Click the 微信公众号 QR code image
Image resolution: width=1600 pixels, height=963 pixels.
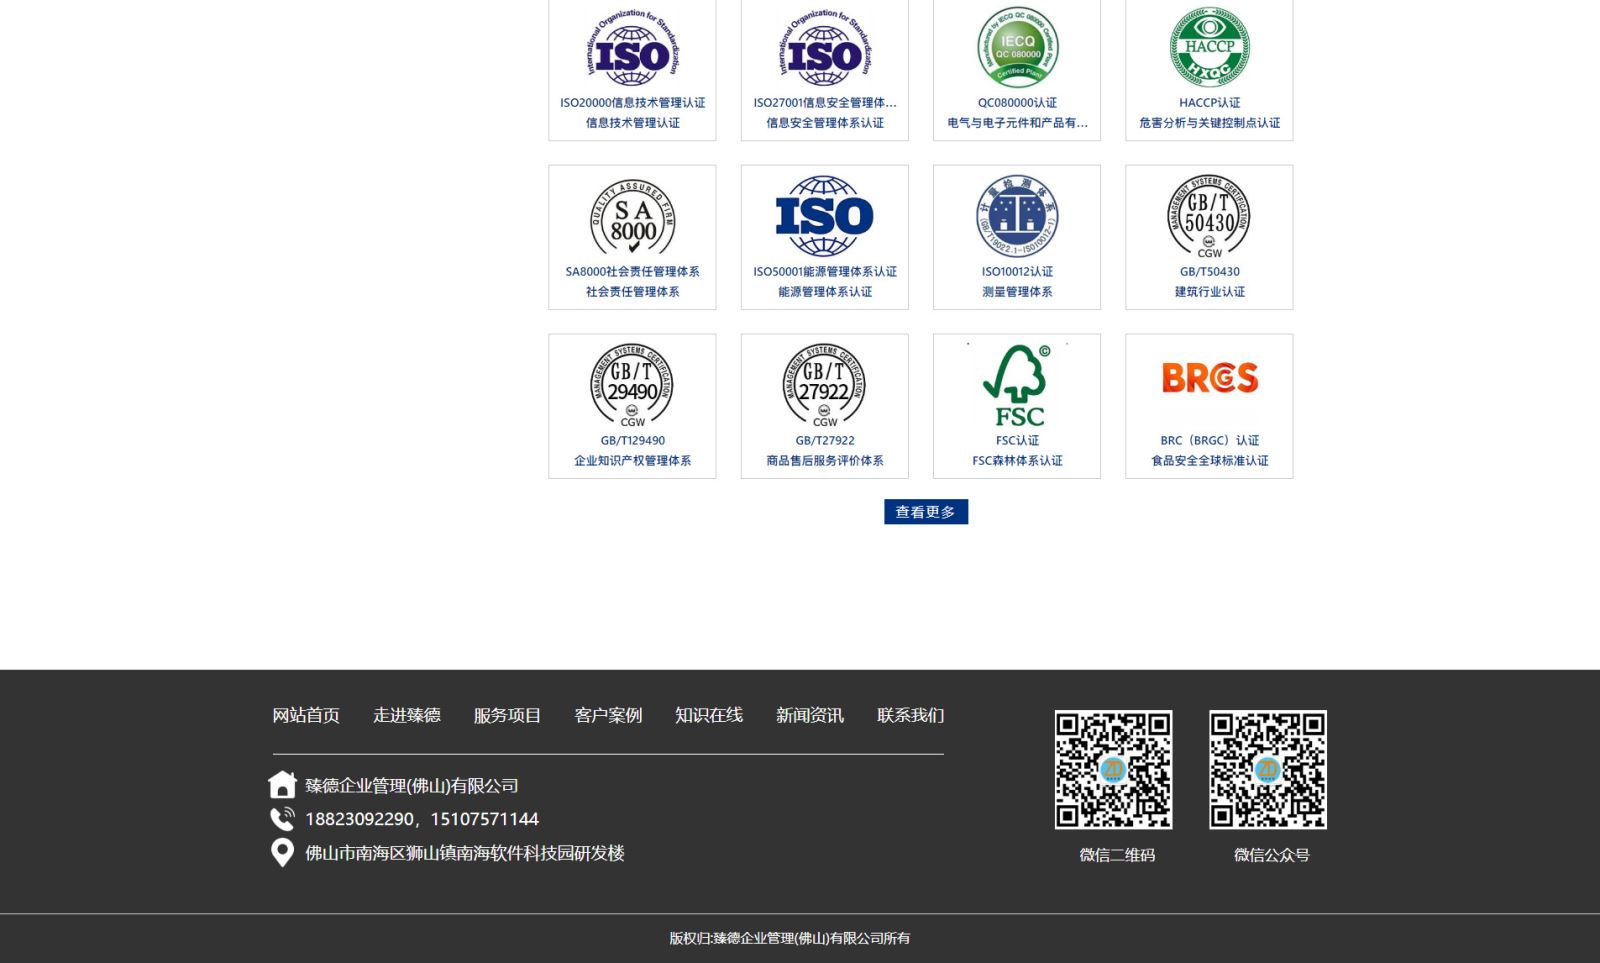click(1268, 770)
